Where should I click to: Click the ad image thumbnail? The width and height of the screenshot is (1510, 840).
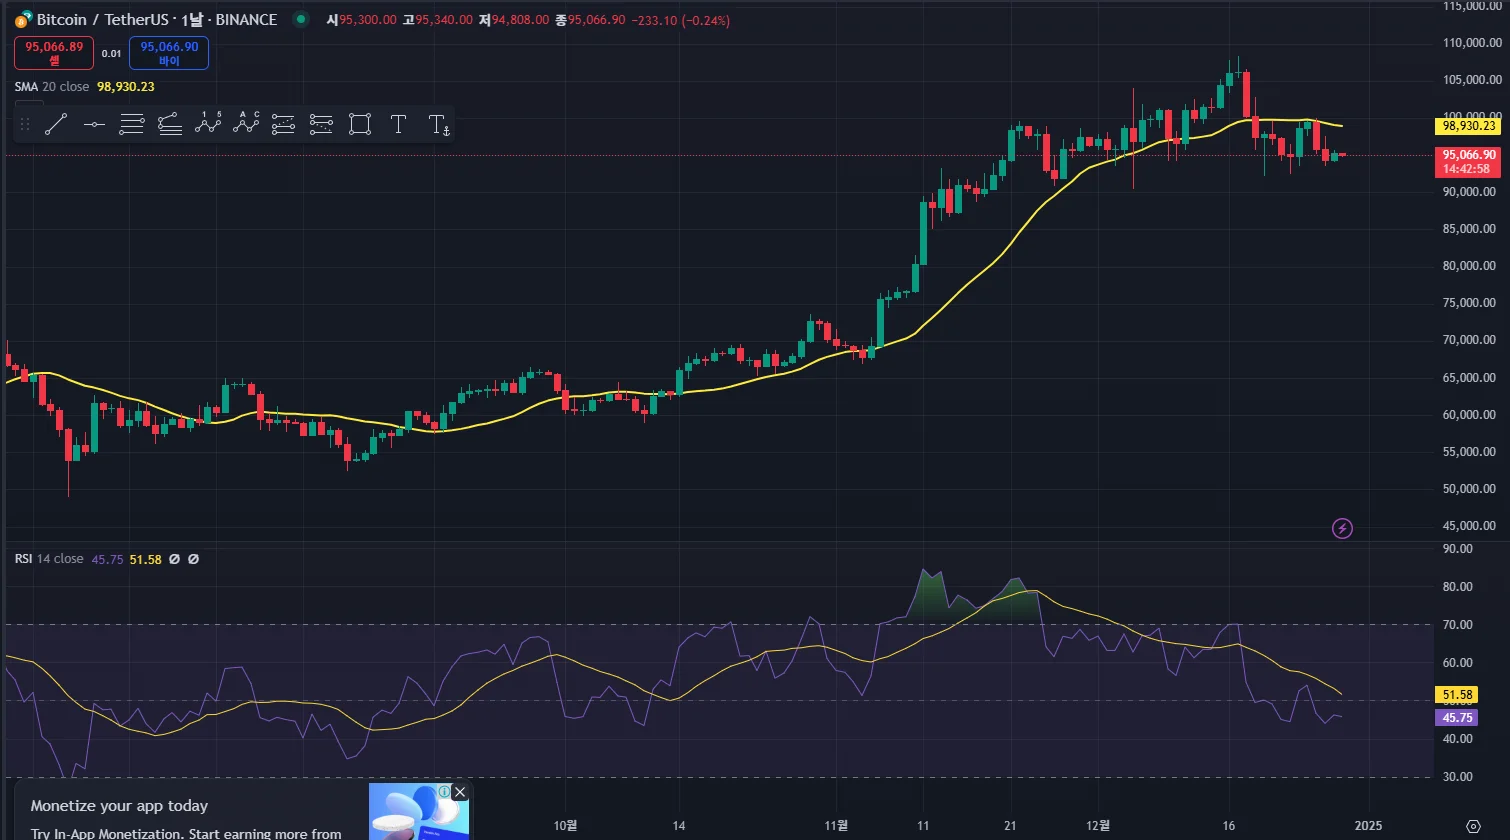[x=417, y=811]
